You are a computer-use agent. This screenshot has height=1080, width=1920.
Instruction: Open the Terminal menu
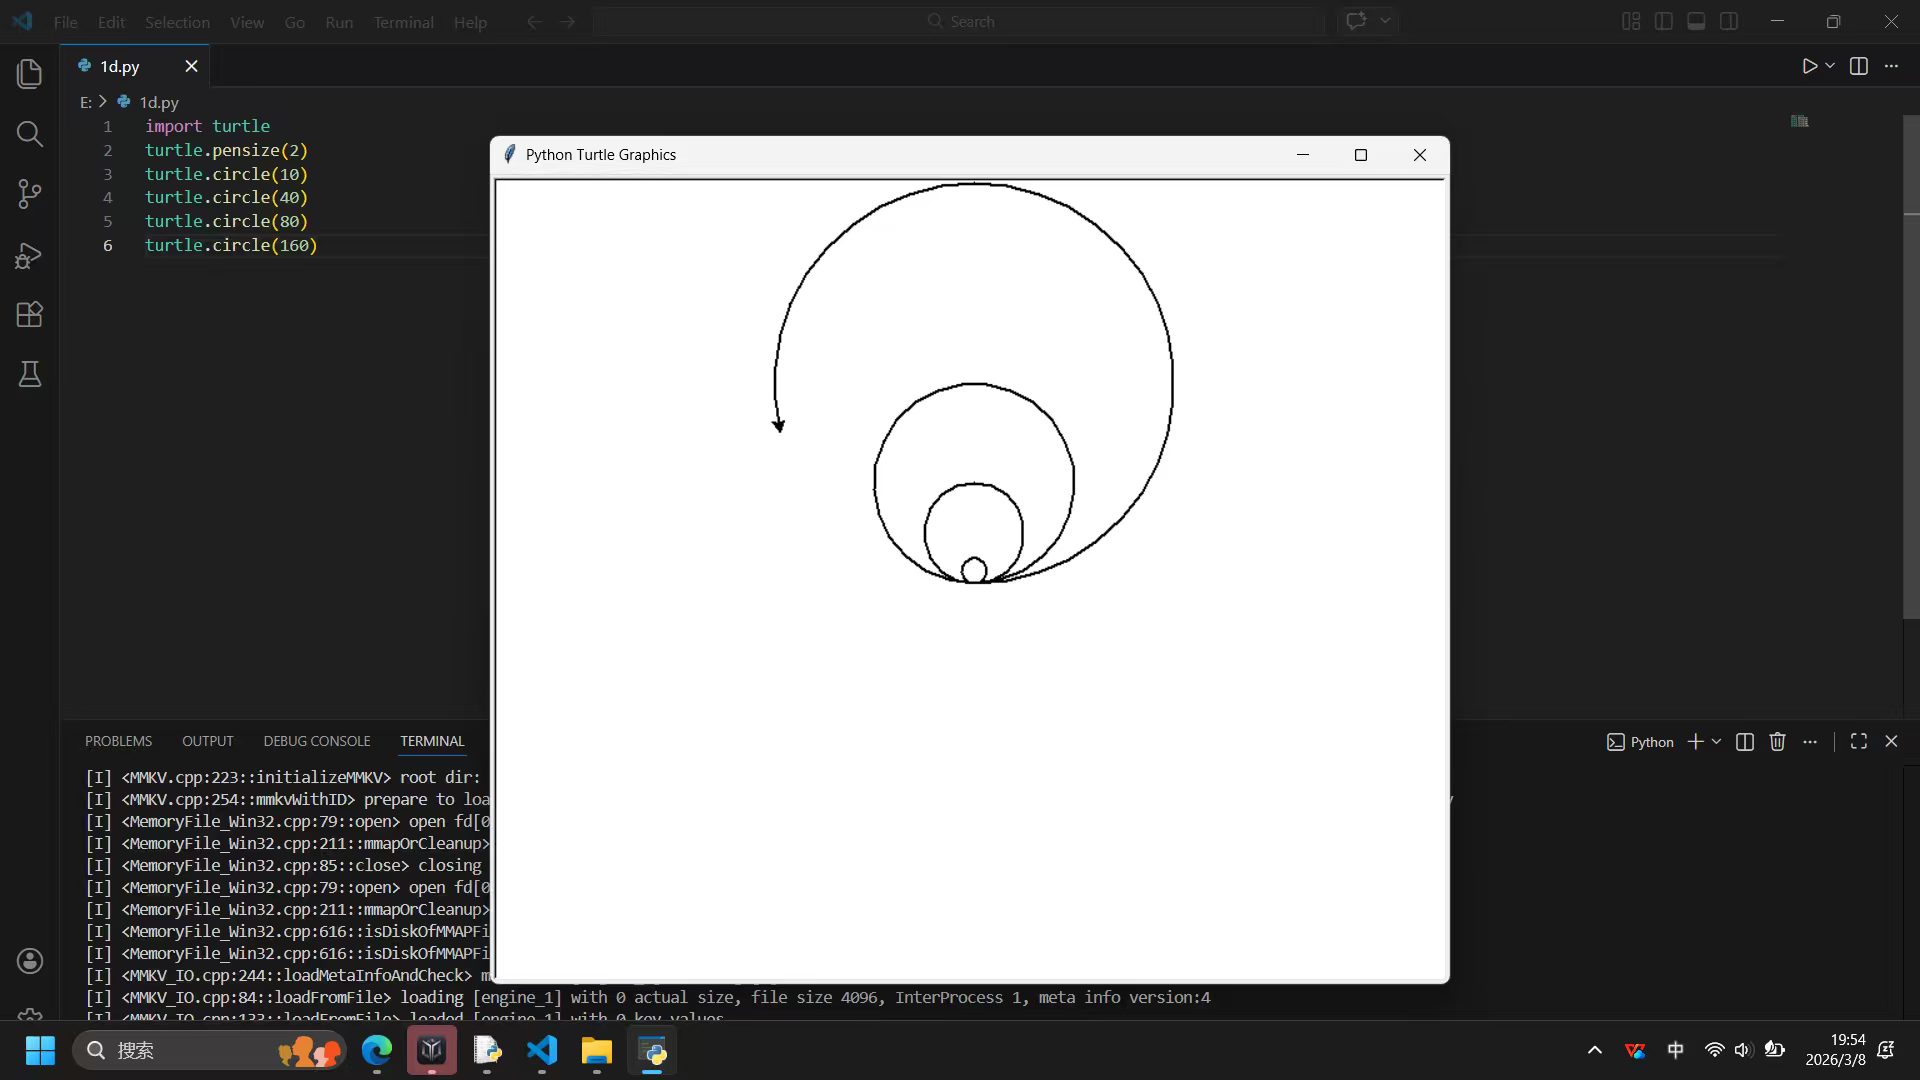(x=403, y=22)
